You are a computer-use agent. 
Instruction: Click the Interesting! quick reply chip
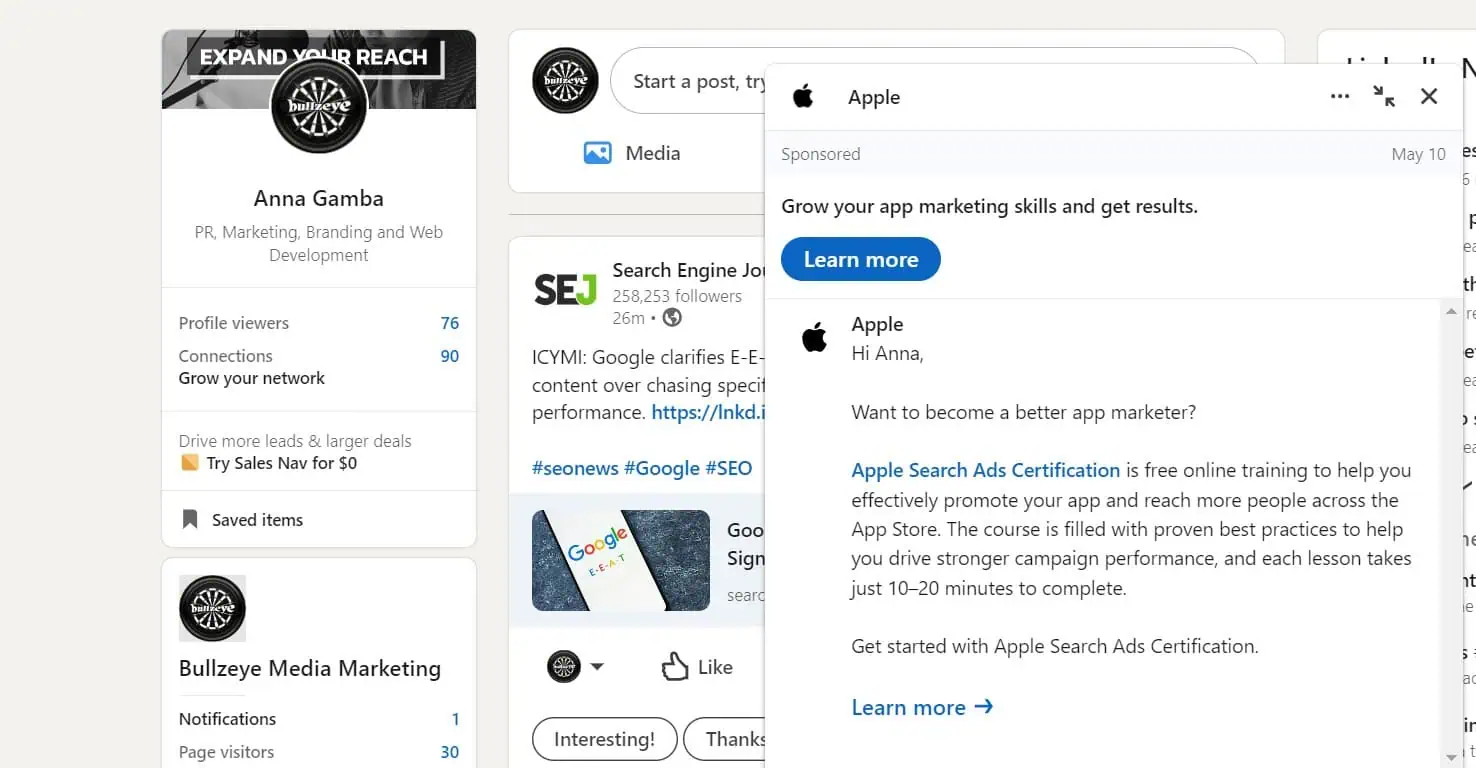[604, 739]
